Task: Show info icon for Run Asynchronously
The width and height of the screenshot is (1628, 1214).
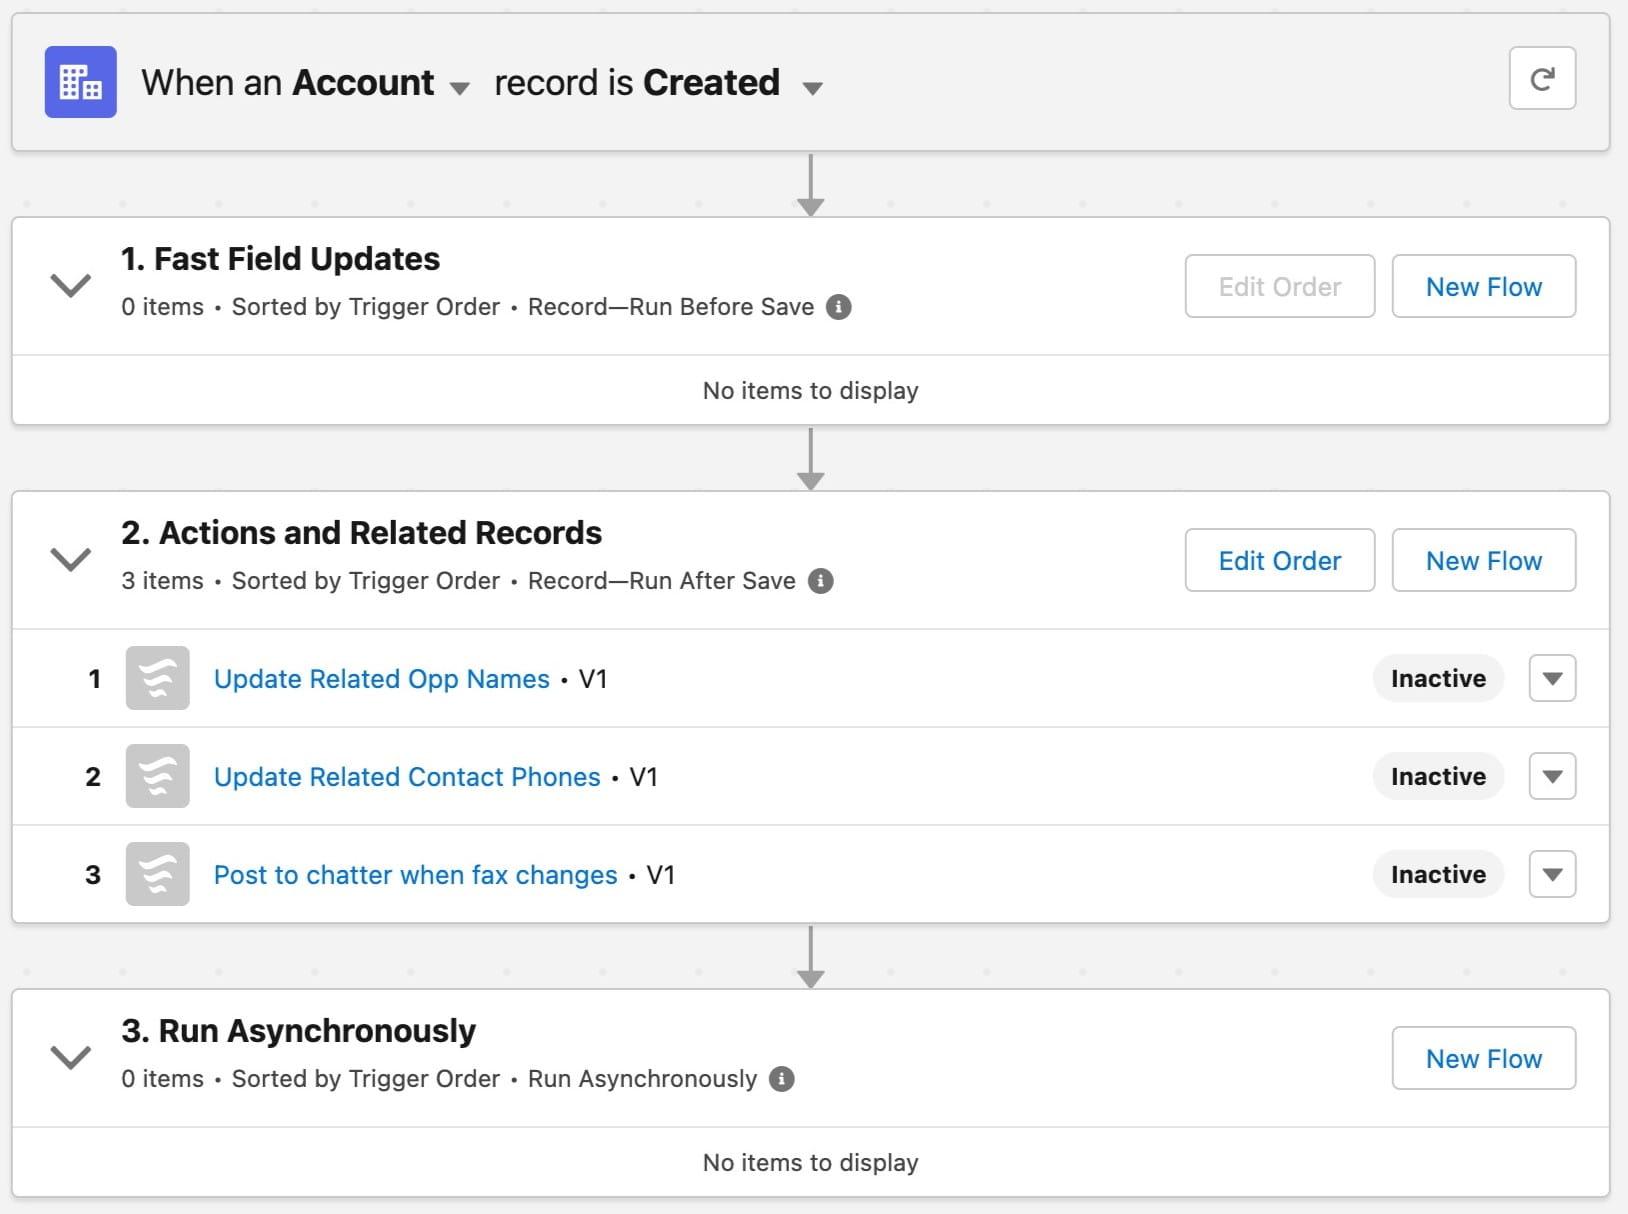Action: (782, 1079)
